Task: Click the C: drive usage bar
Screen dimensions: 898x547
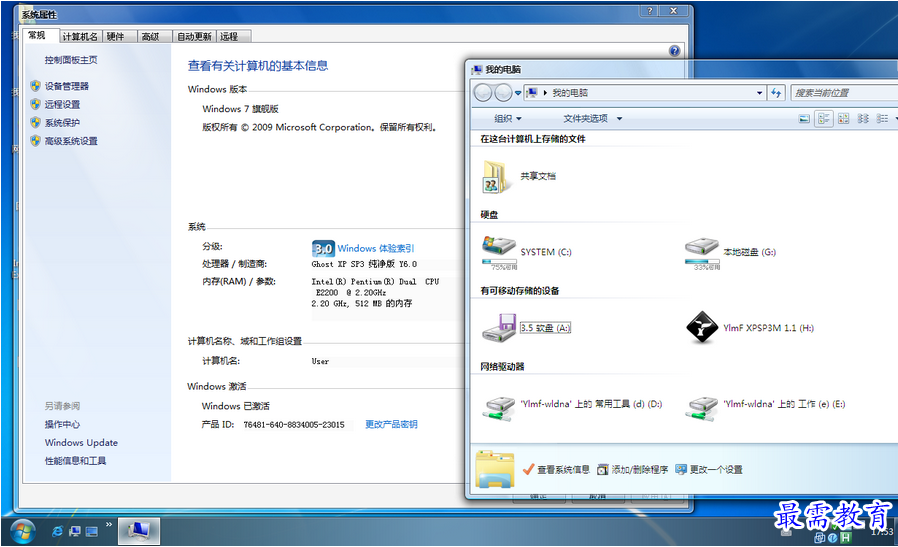Action: [499, 261]
